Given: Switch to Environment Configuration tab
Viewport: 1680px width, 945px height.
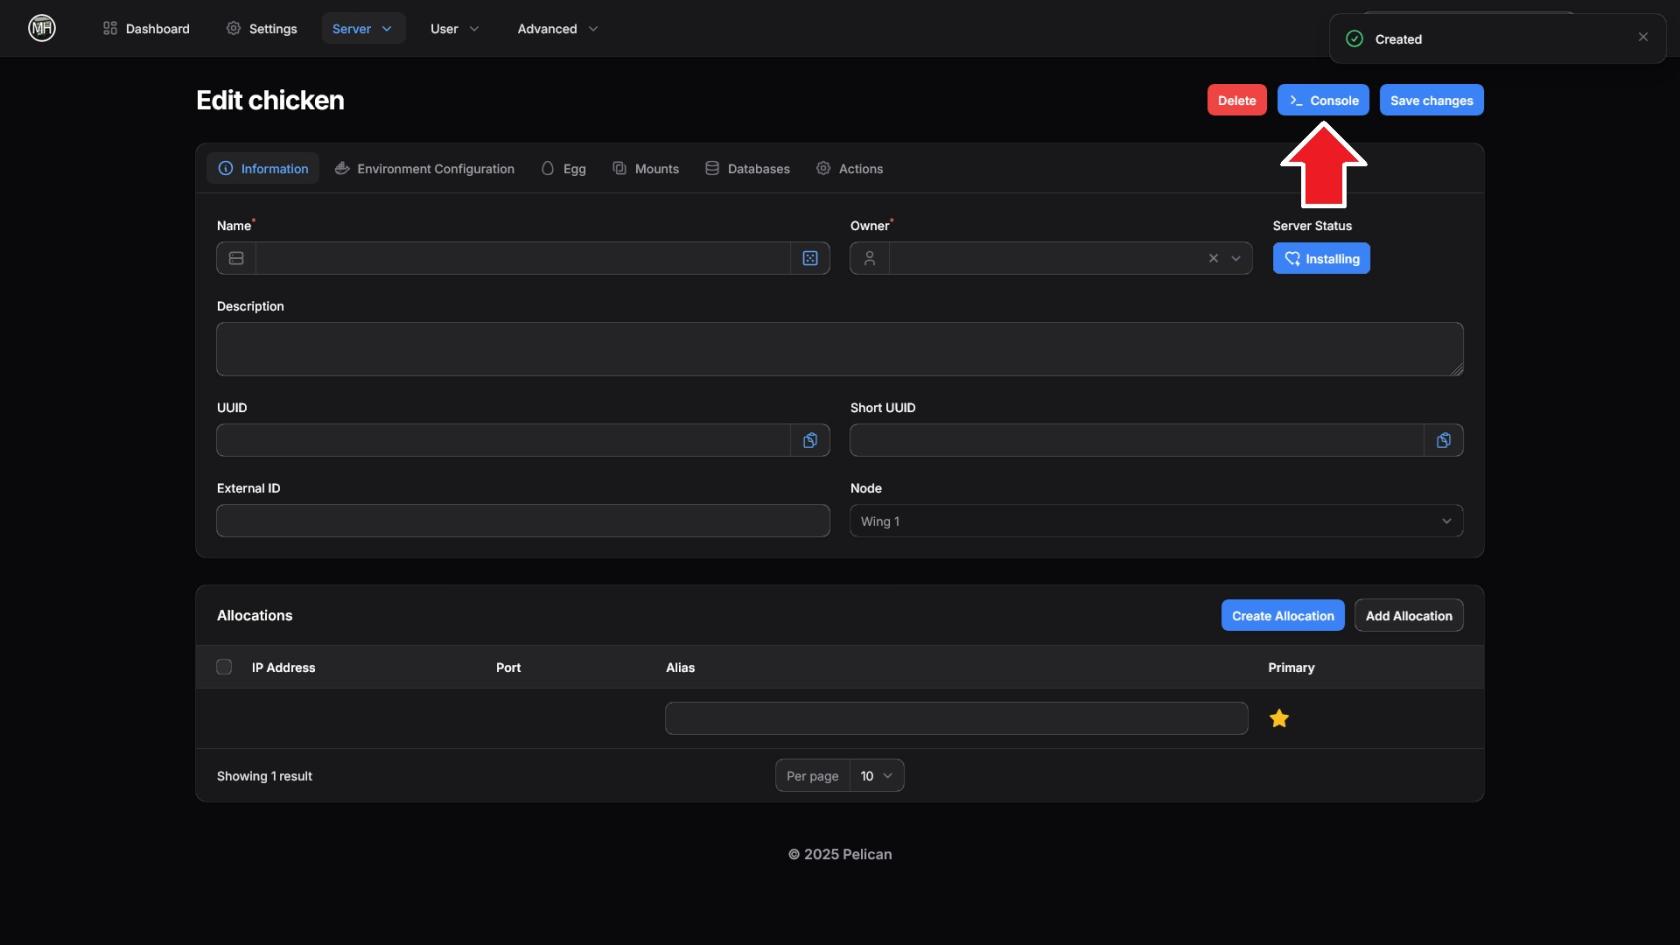Looking at the screenshot, I should [x=425, y=168].
